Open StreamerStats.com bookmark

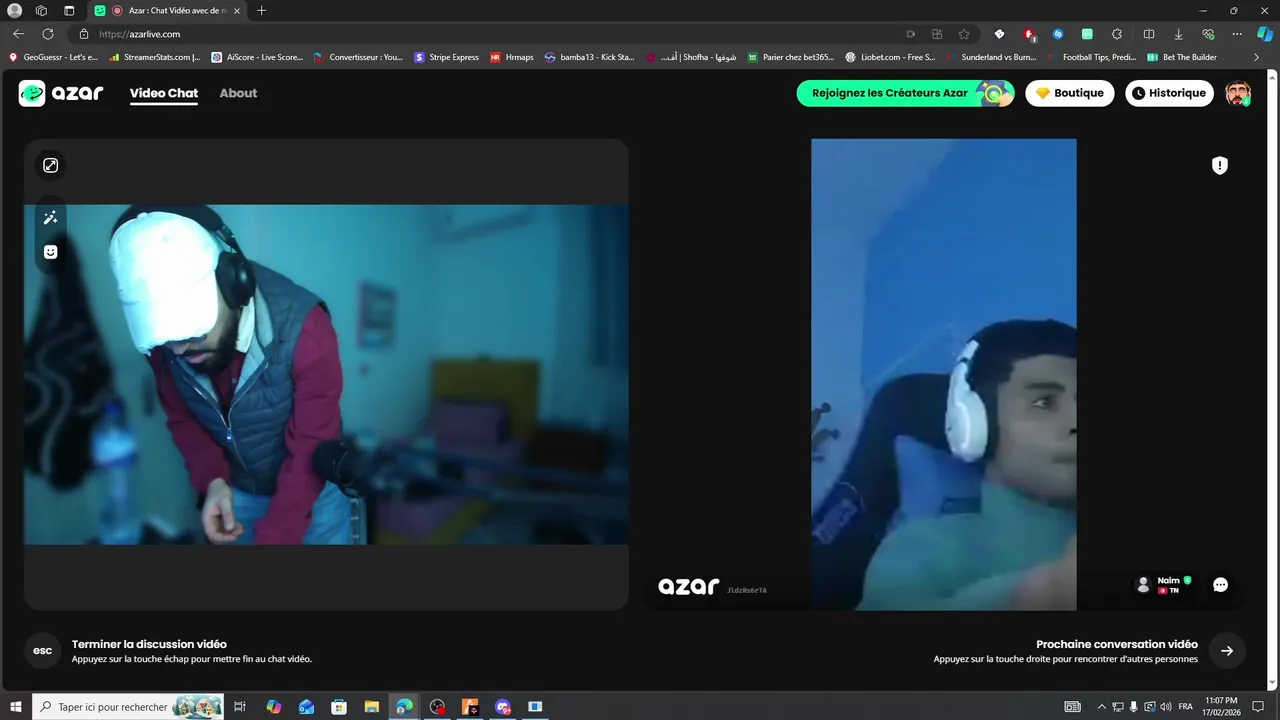pyautogui.click(x=155, y=57)
